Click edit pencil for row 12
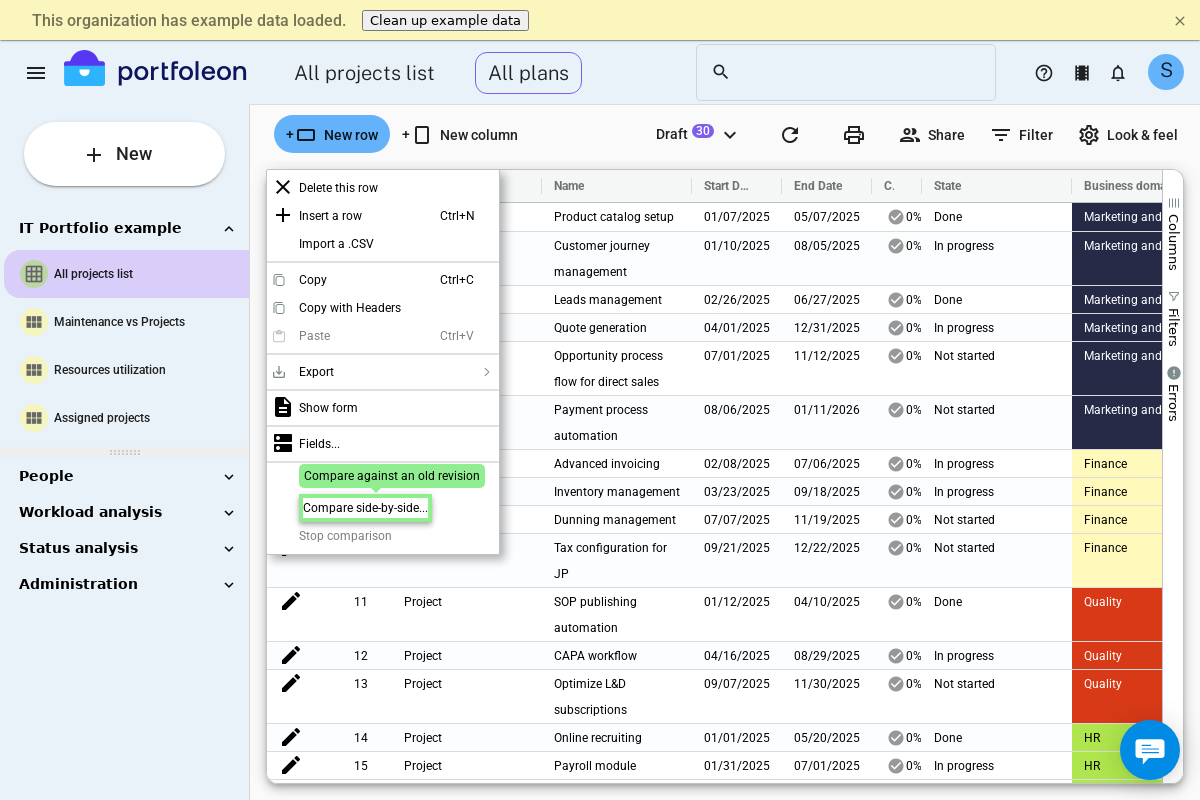The height and width of the screenshot is (800, 1200). pyautogui.click(x=291, y=655)
